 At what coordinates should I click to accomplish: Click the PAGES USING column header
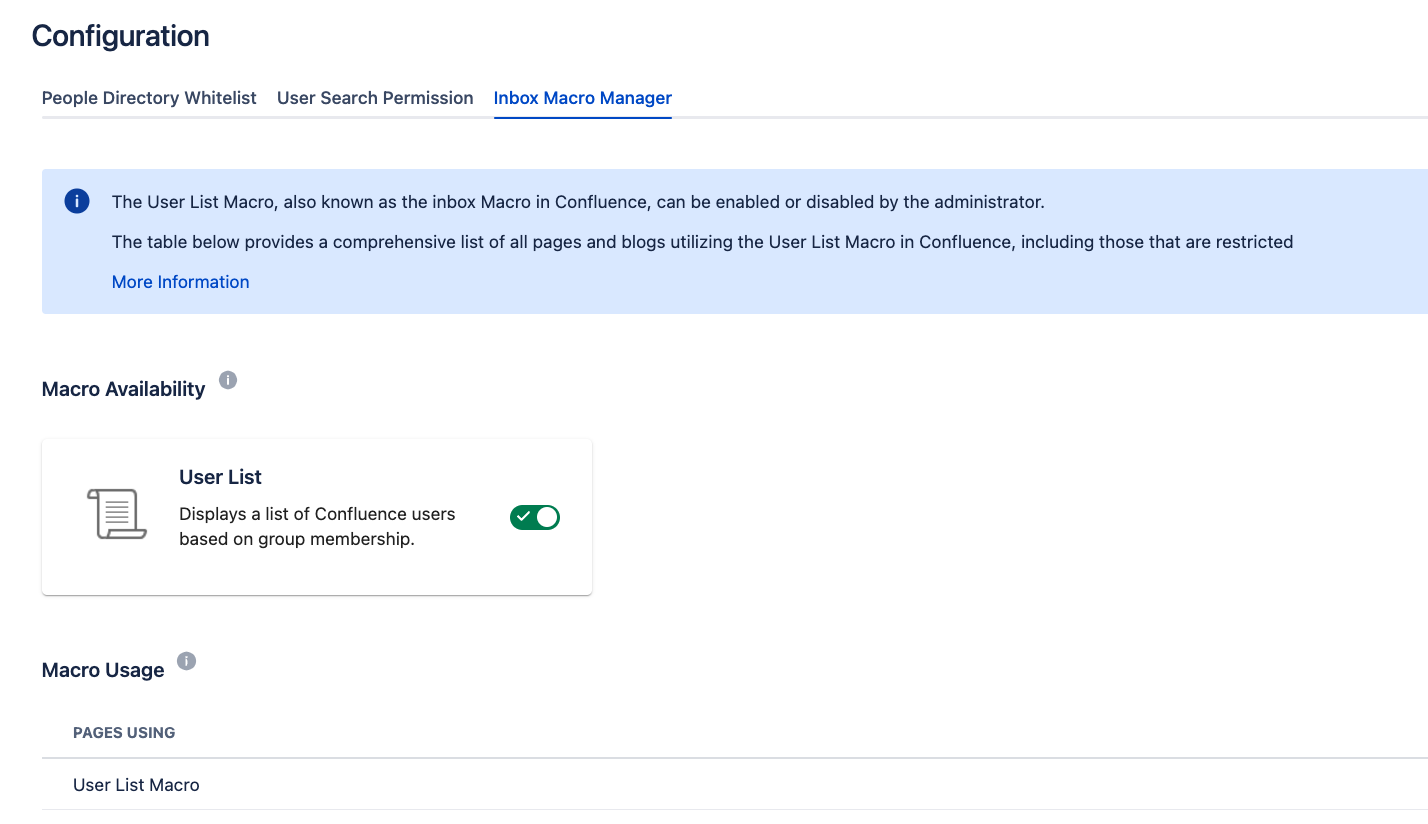coord(124,733)
